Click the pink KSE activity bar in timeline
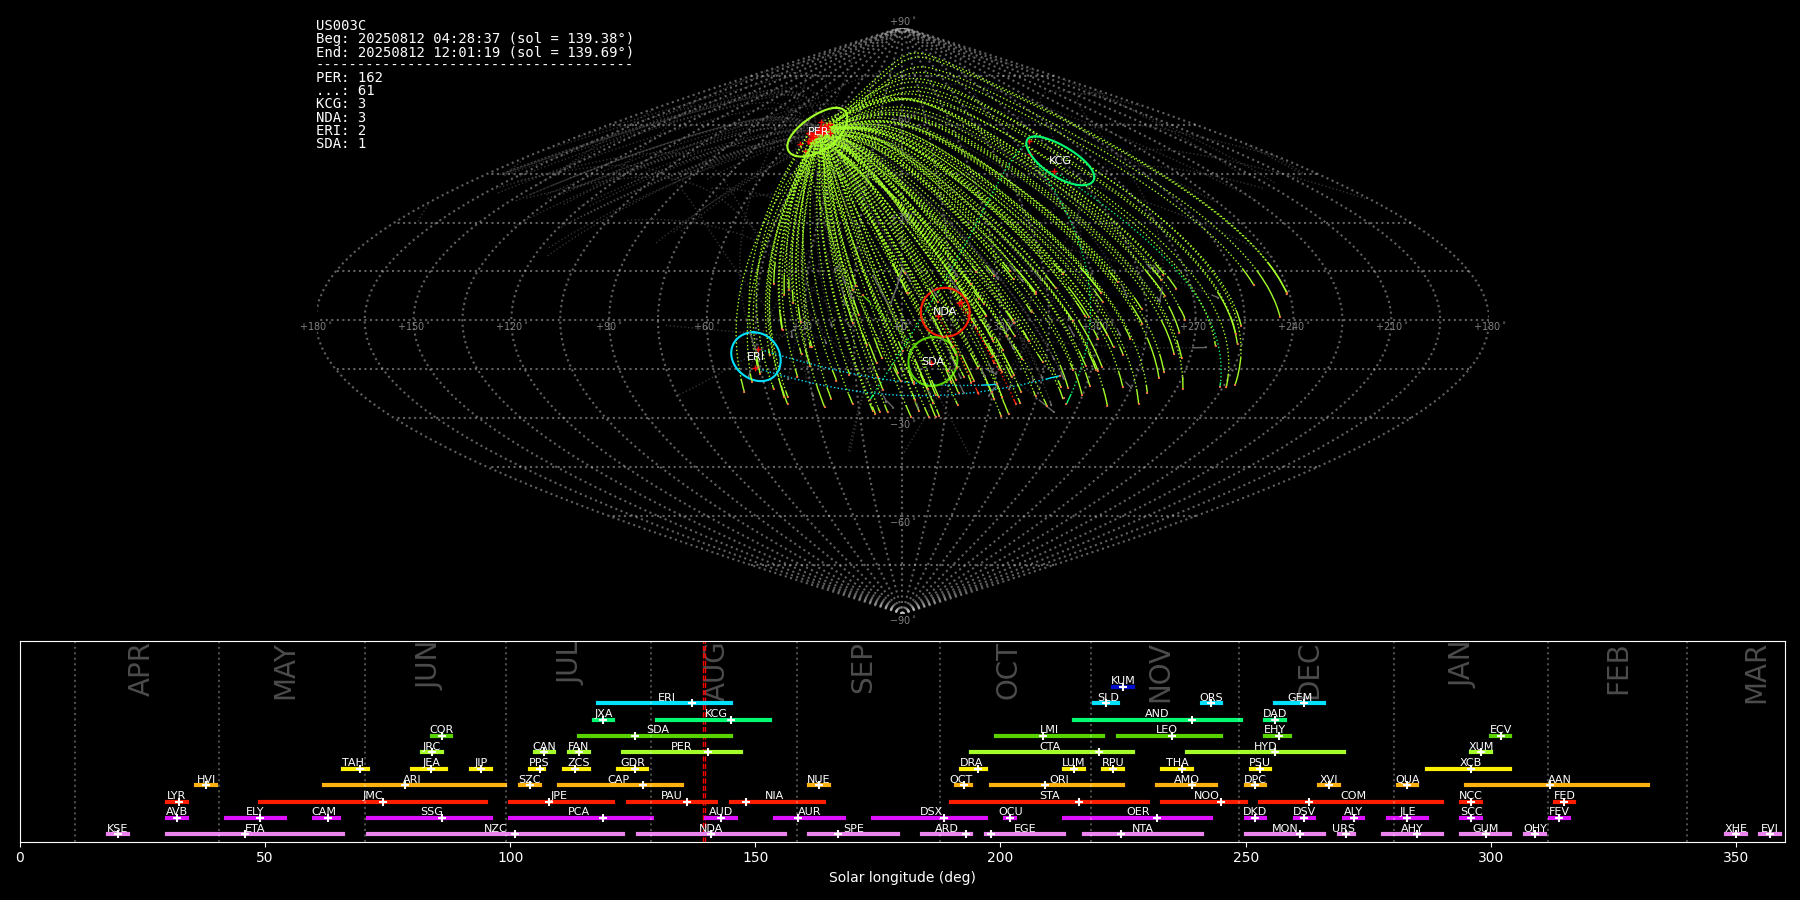 118,834
